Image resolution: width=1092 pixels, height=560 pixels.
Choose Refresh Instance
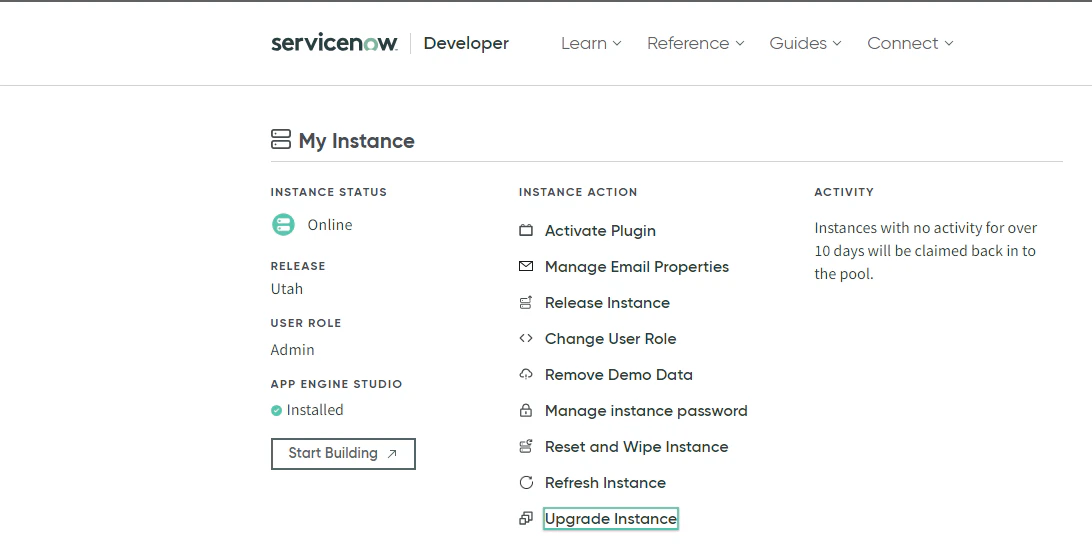[605, 483]
